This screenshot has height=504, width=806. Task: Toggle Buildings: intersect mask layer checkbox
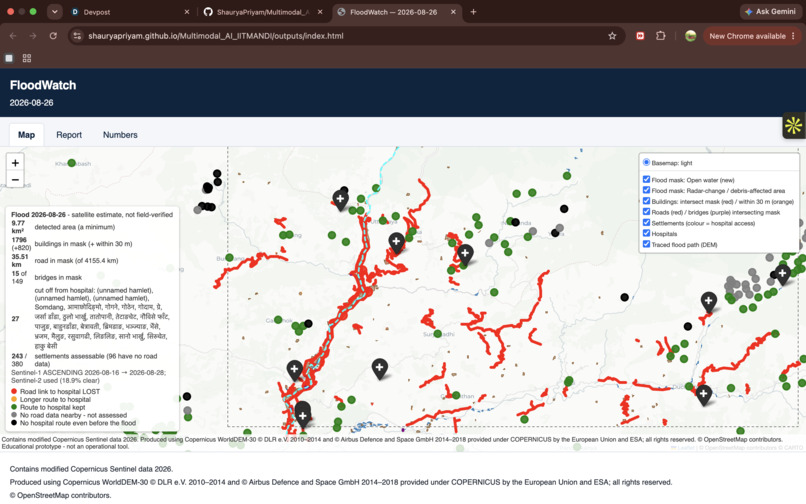click(646, 201)
